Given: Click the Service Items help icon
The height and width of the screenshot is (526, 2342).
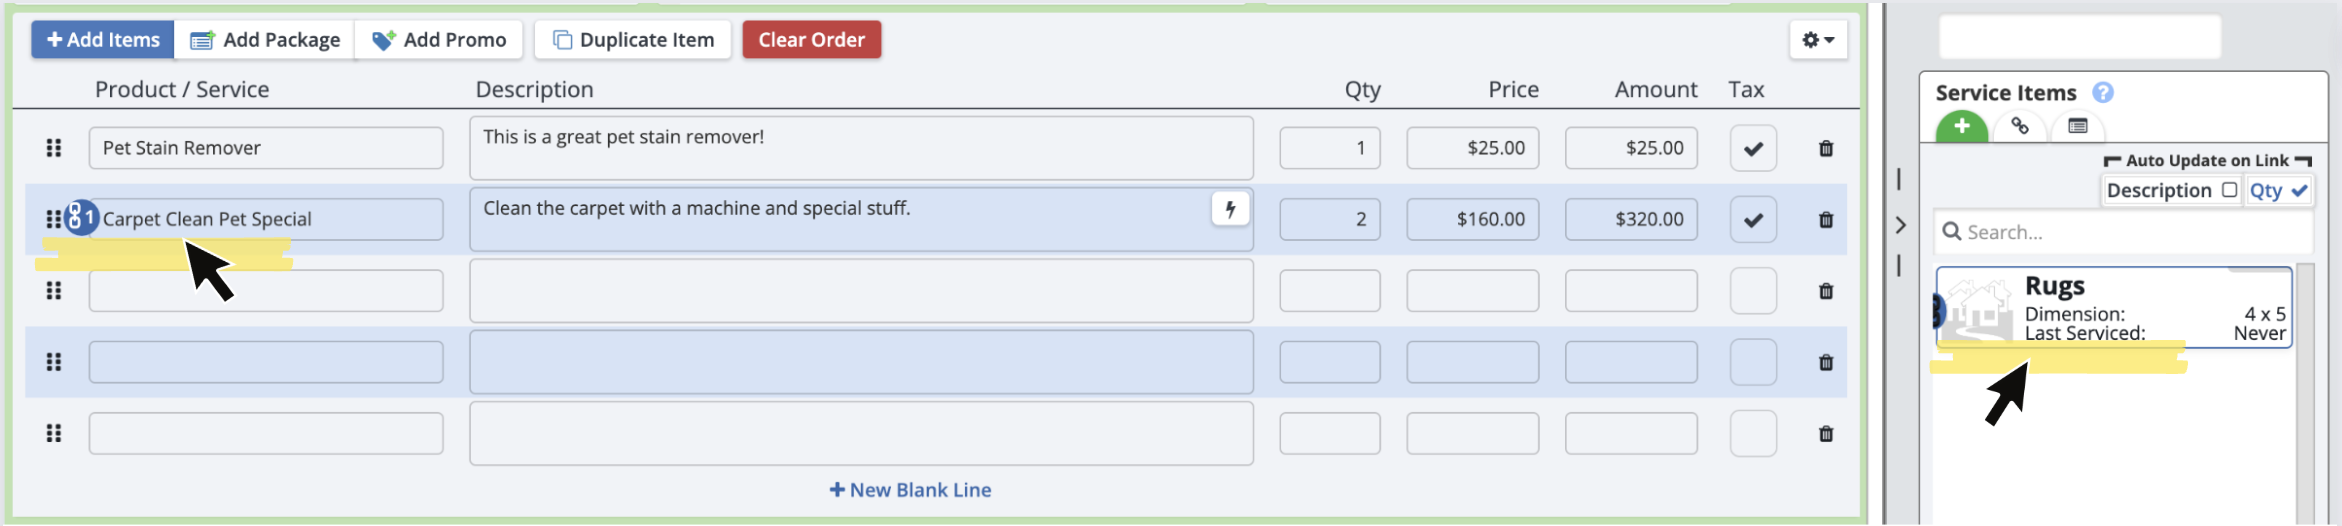Looking at the screenshot, I should coord(2103,93).
